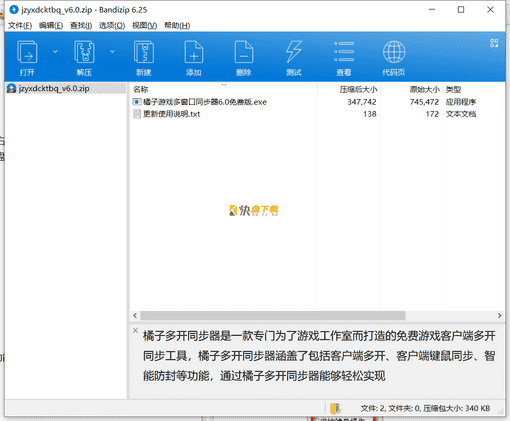The image size is (510, 421).
Task: Open the Help (帮助) menu
Action: tap(177, 25)
